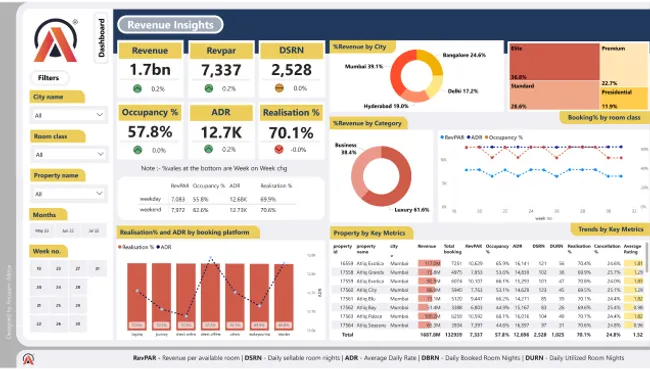Click the Realisation % legend marker in platform chart
Image resolution: width=650 pixels, height=369 pixels.
click(x=120, y=247)
